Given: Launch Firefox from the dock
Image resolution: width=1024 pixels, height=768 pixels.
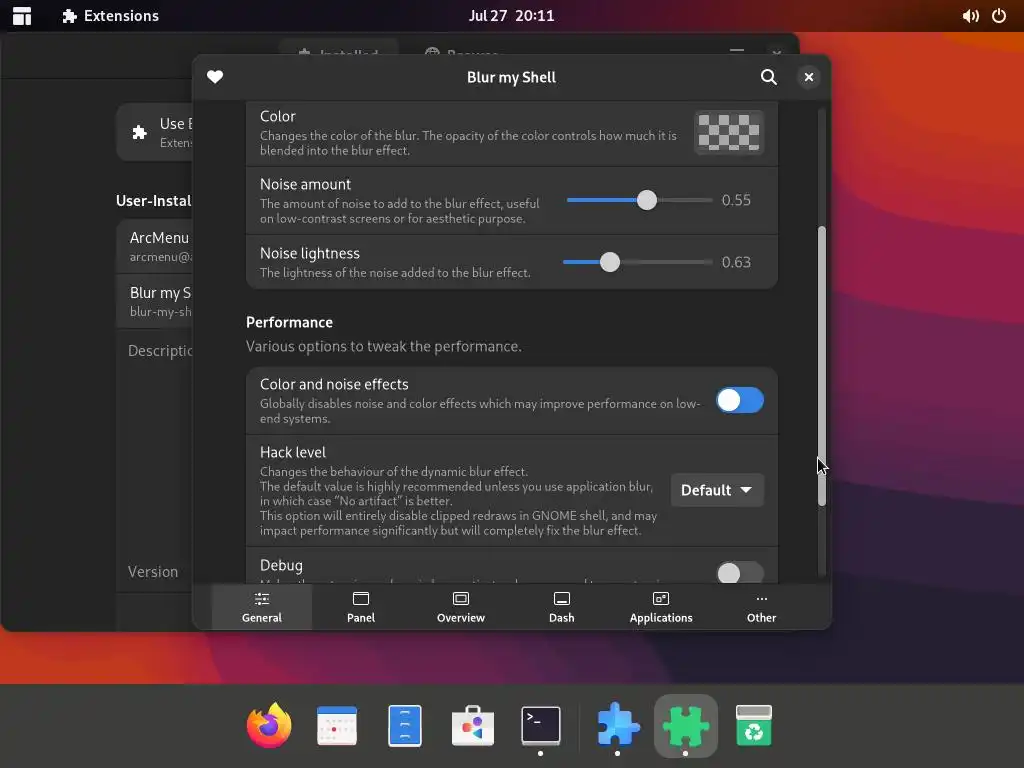Looking at the screenshot, I should pyautogui.click(x=269, y=725).
